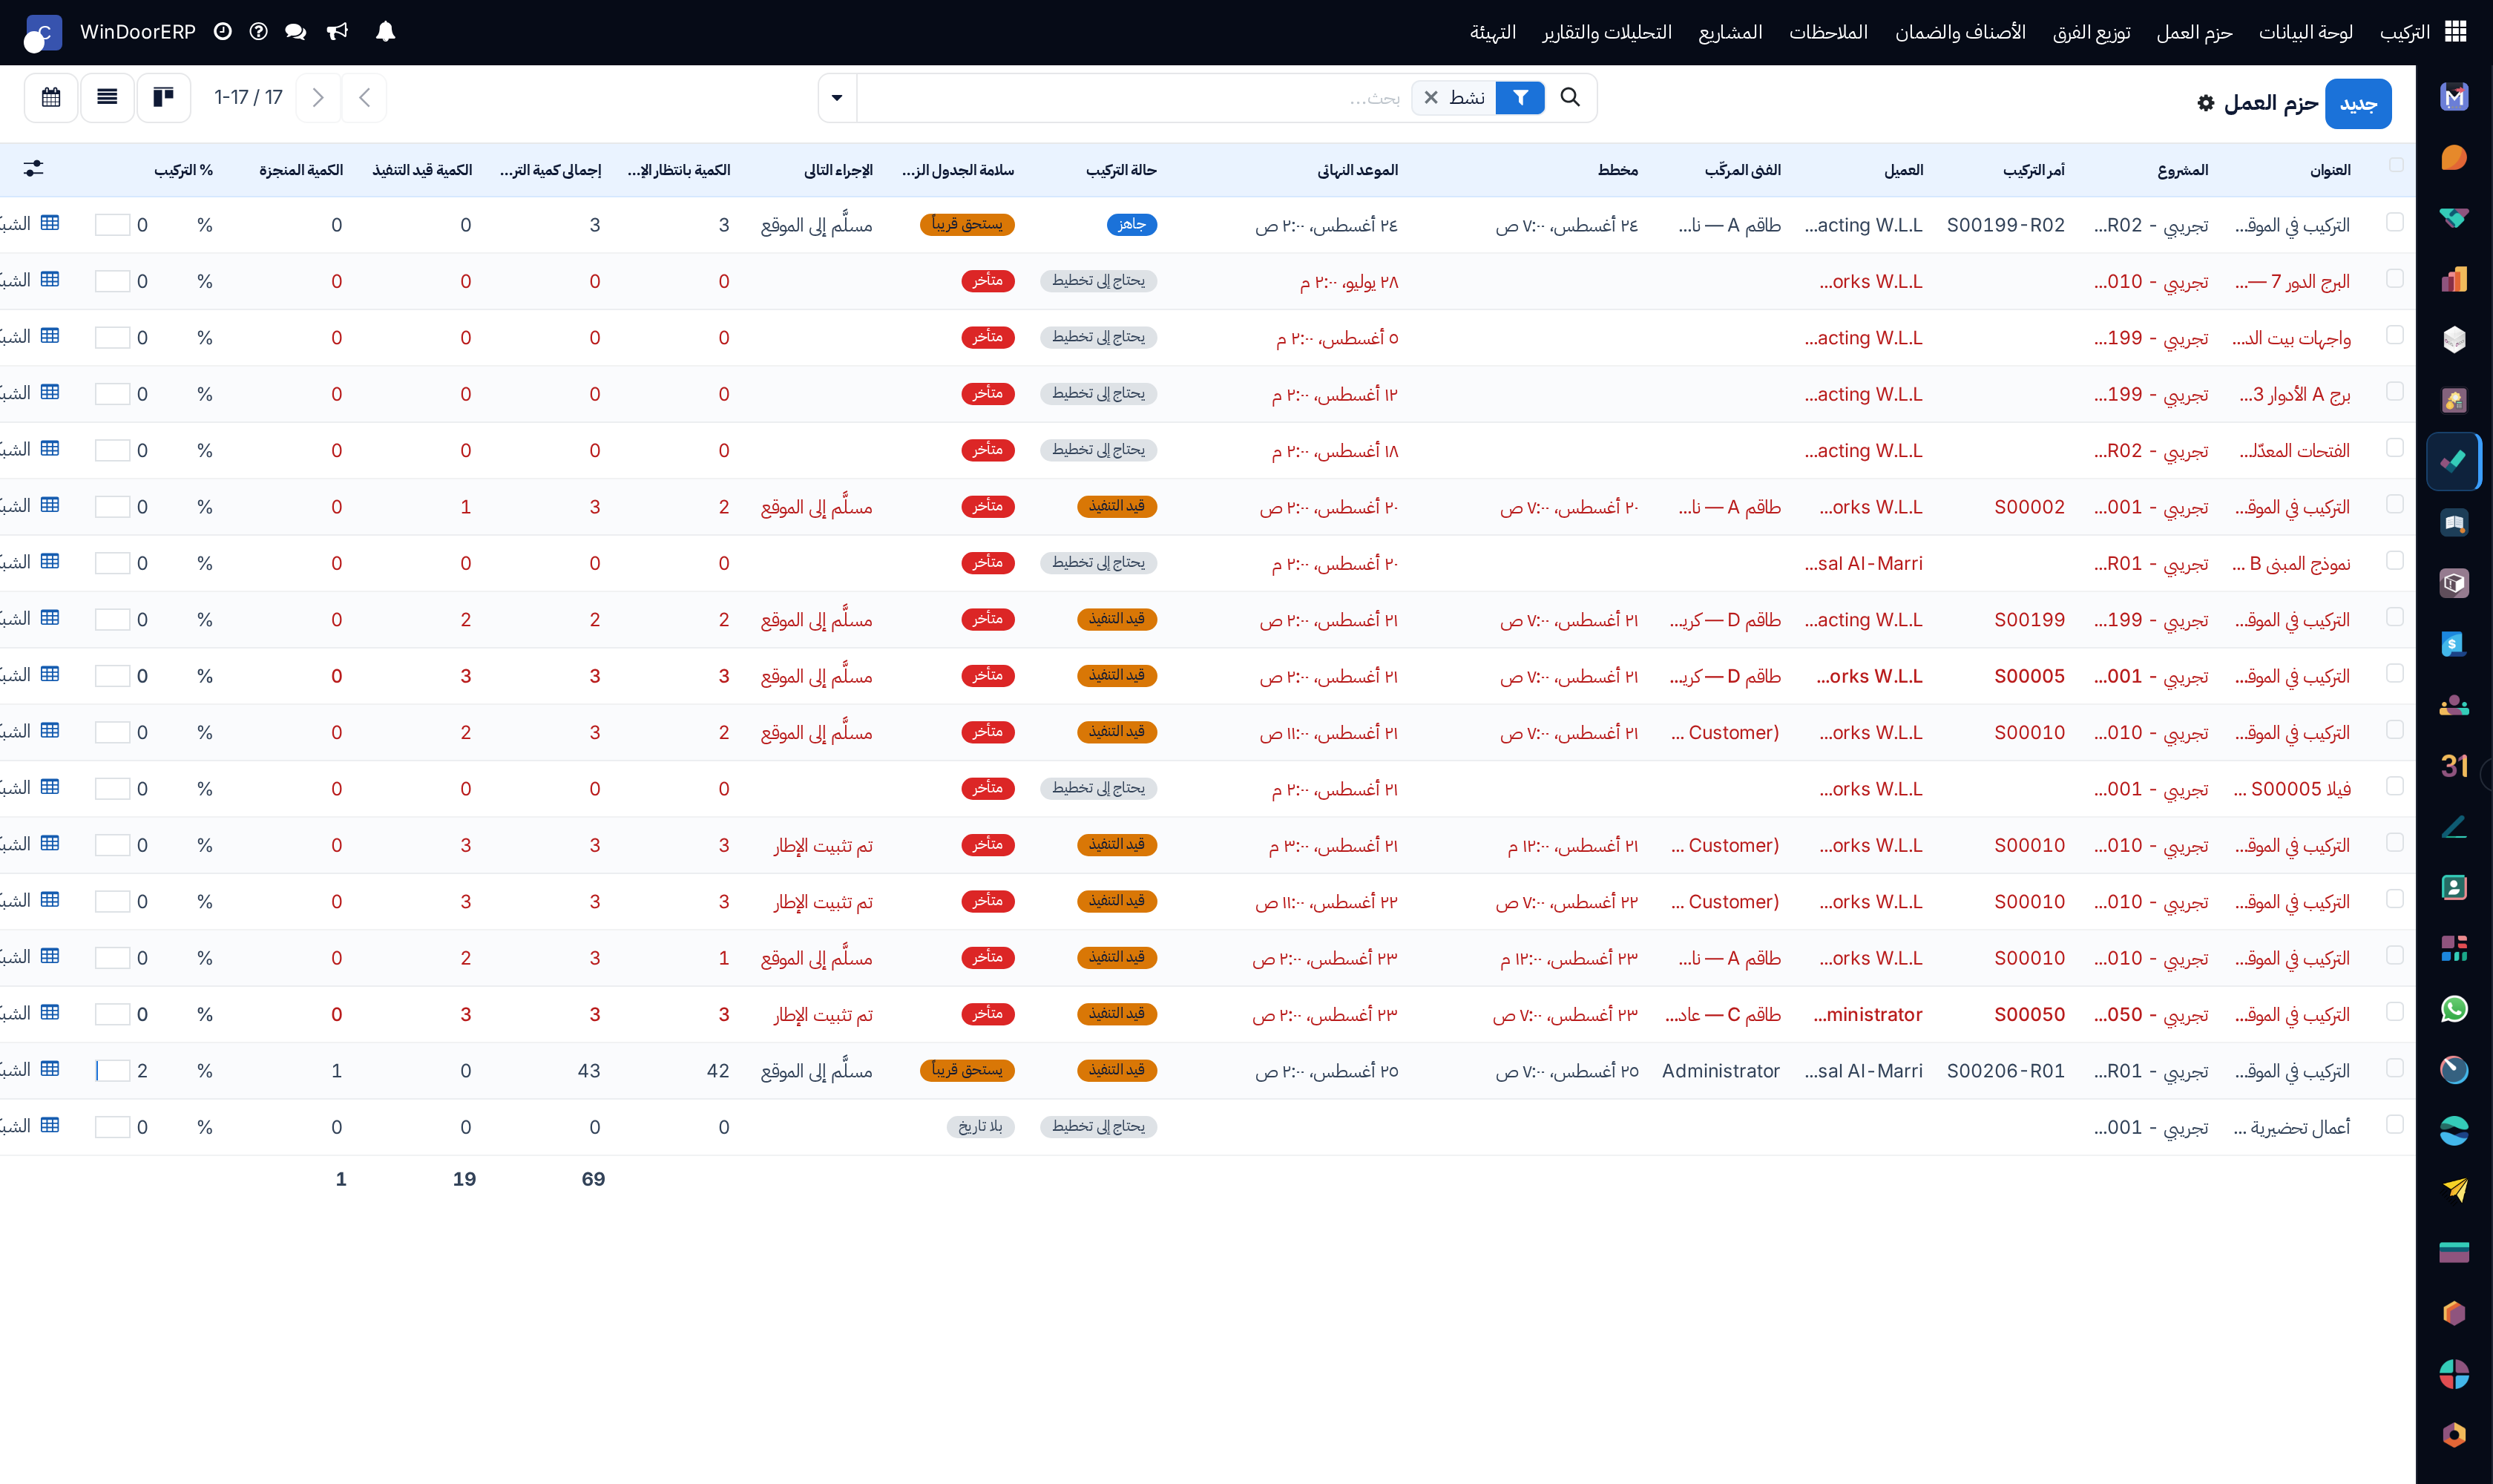Toggle the select-all checkbox in table header

[x=2396, y=165]
